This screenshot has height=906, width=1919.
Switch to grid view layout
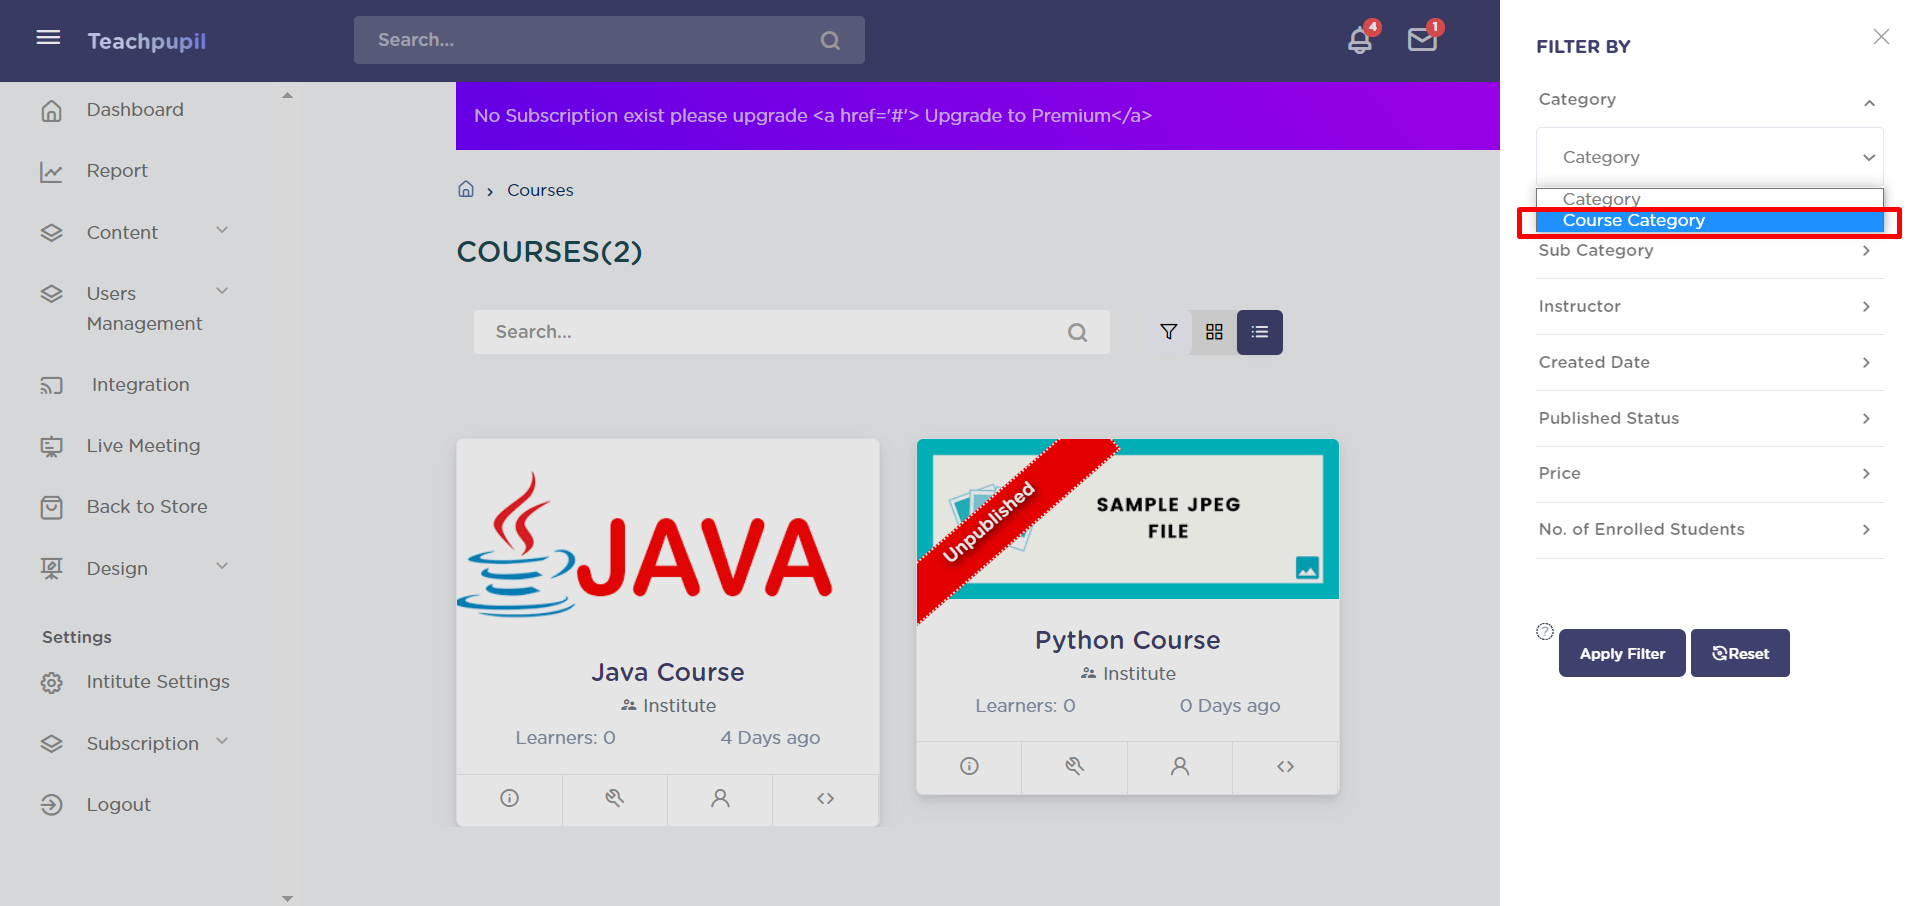tap(1214, 332)
